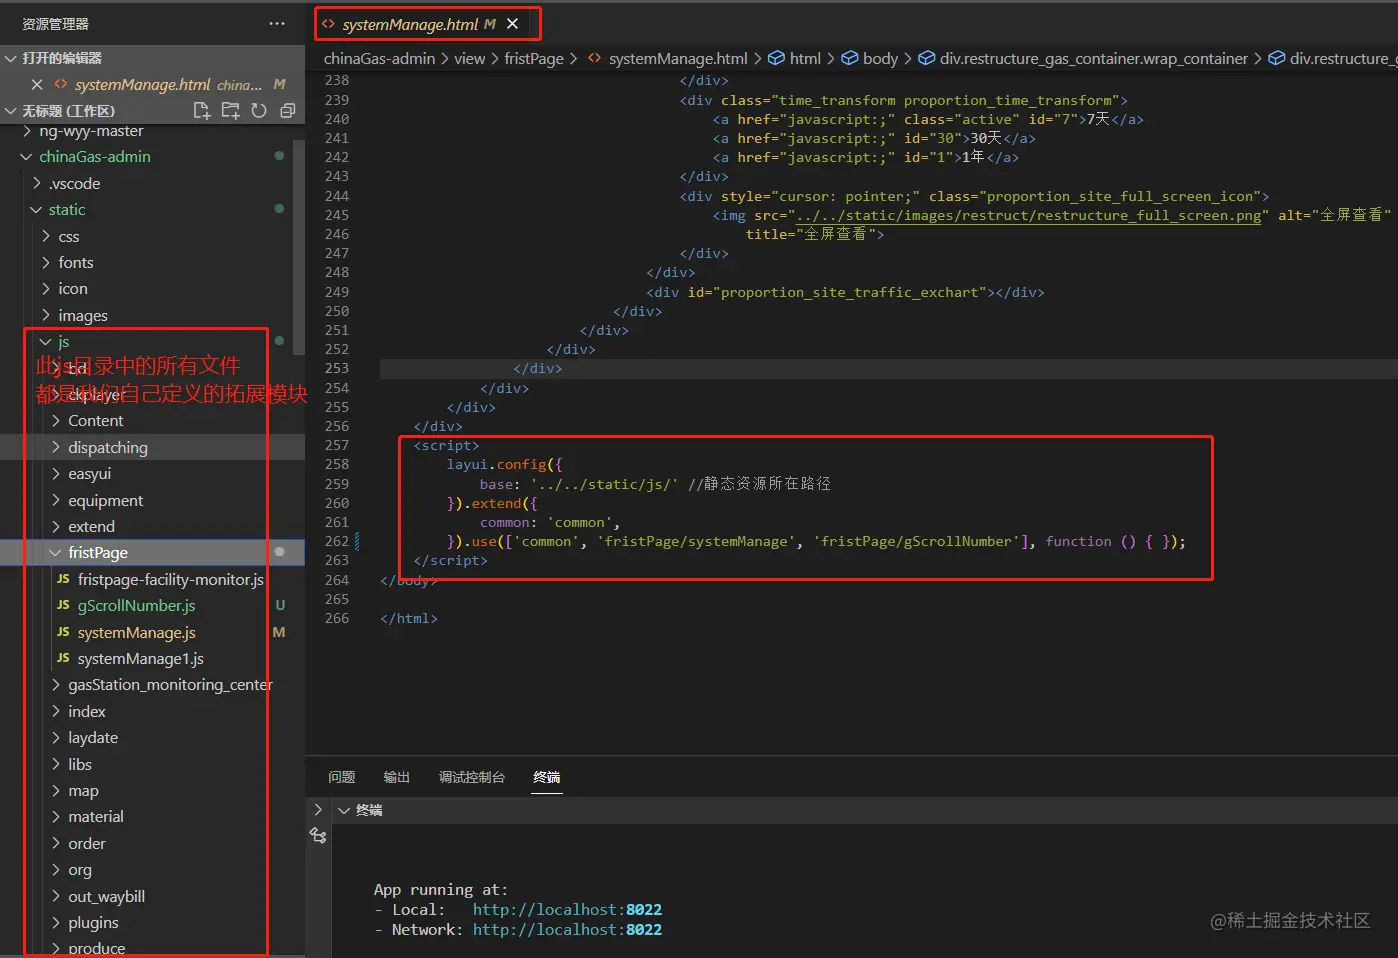Switch to the 问题 panel tab
Viewport: 1398px width, 958px height.
[341, 777]
